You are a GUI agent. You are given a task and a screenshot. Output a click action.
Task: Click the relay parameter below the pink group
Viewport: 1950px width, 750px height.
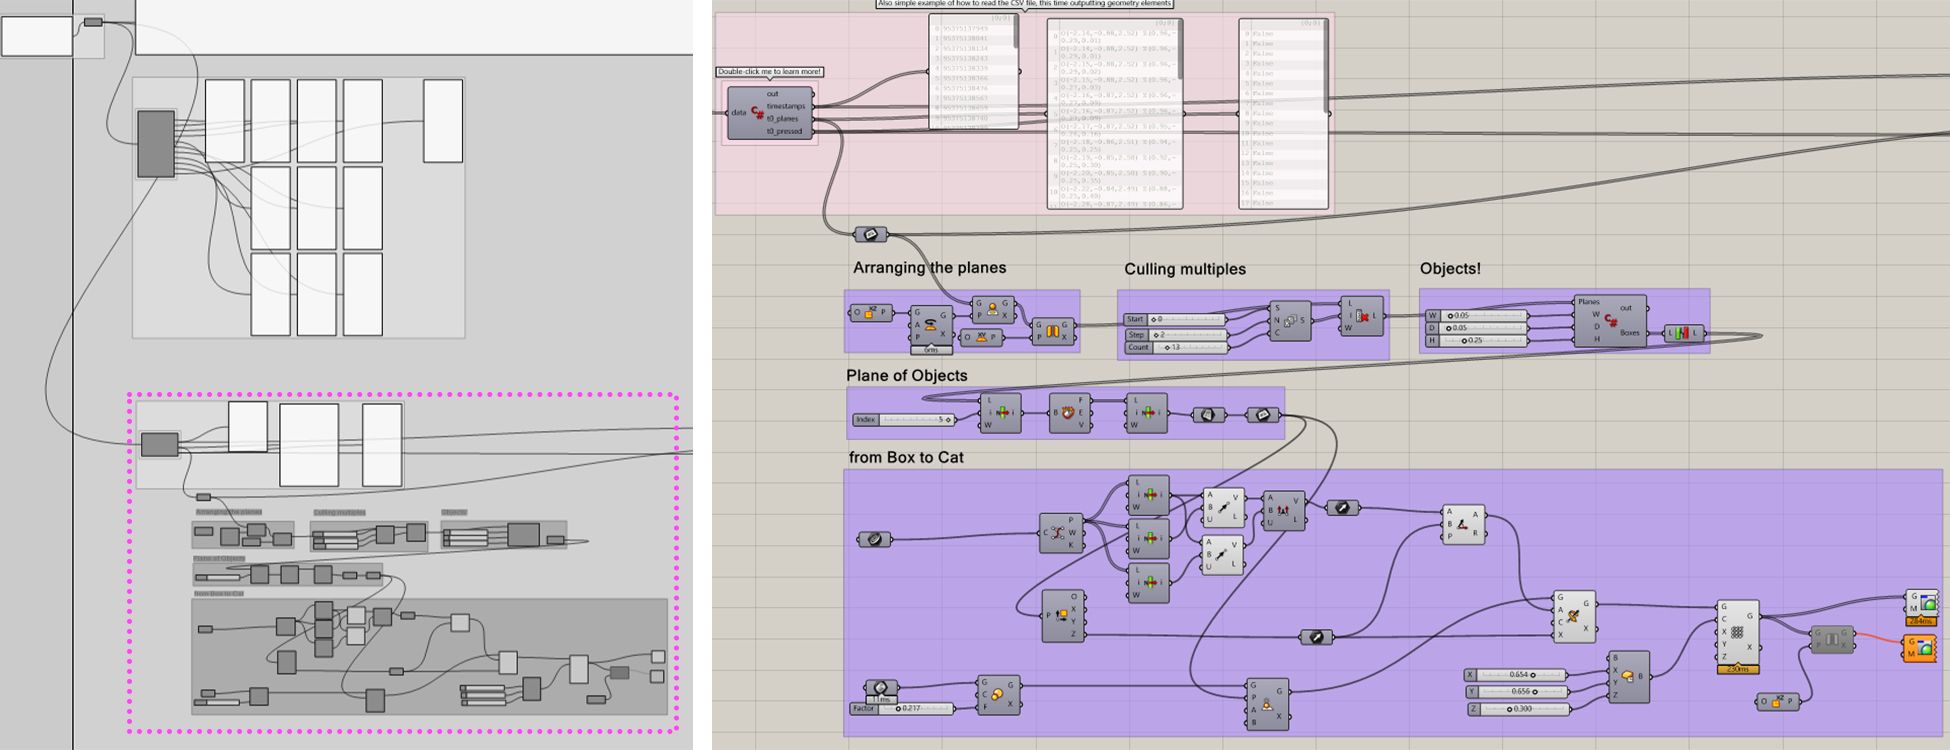[870, 235]
